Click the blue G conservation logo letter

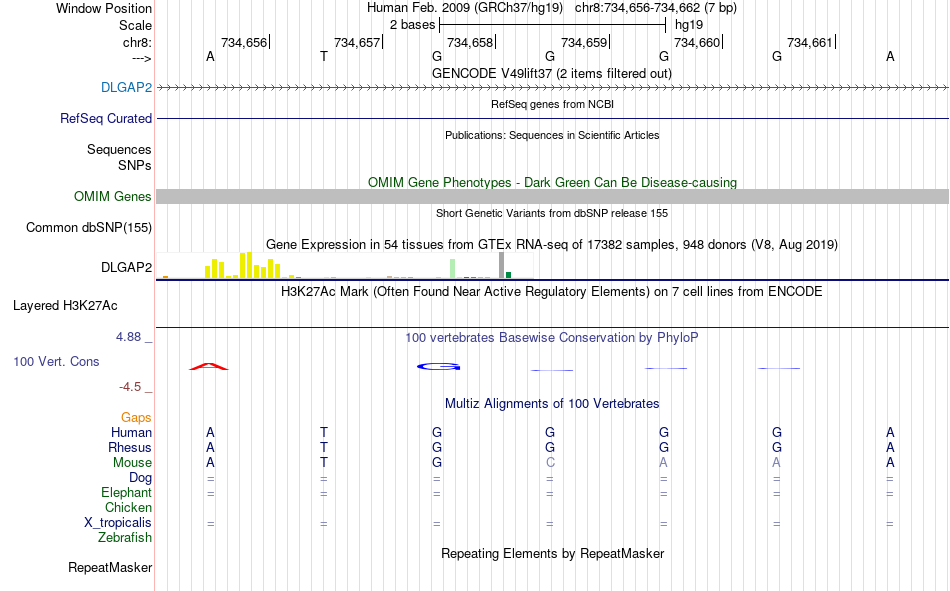coord(439,366)
